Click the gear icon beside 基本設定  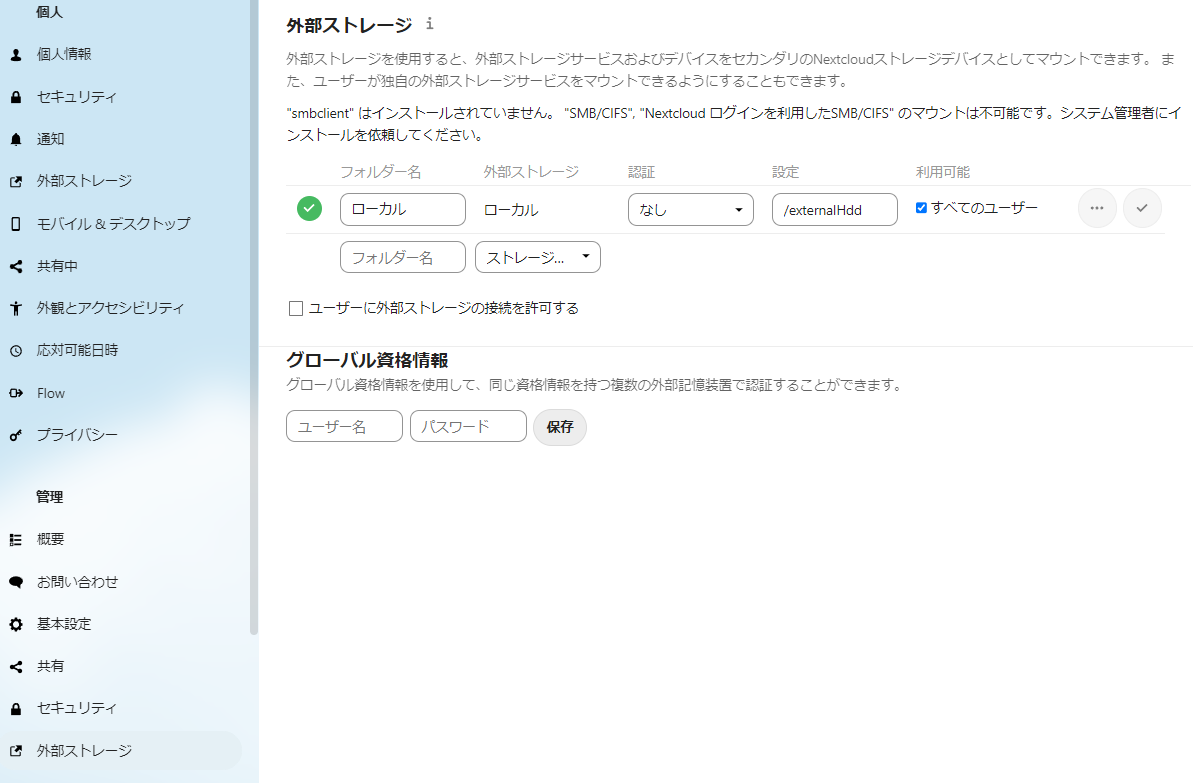click(x=16, y=624)
